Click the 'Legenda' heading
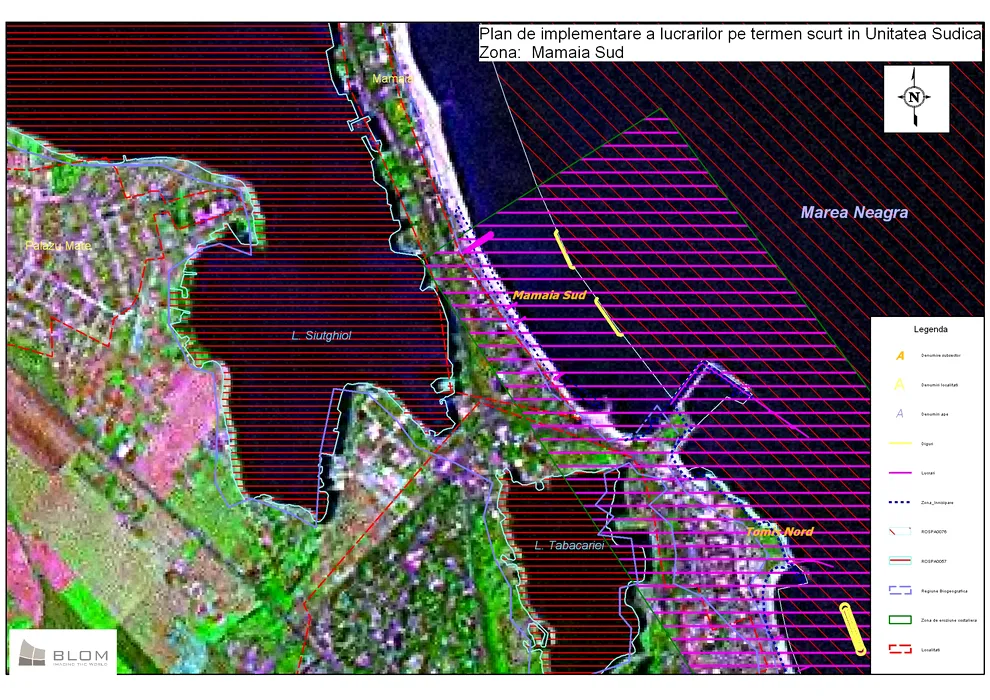The image size is (990, 700). tap(930, 328)
